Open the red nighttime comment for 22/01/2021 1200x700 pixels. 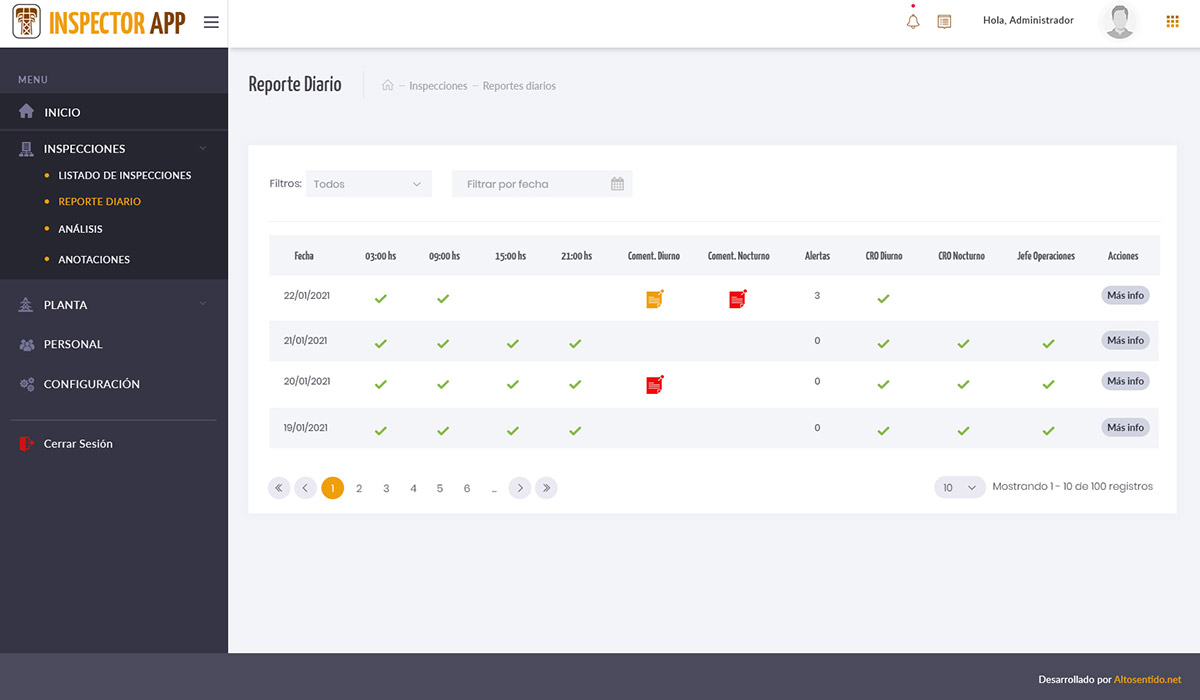pos(738,298)
